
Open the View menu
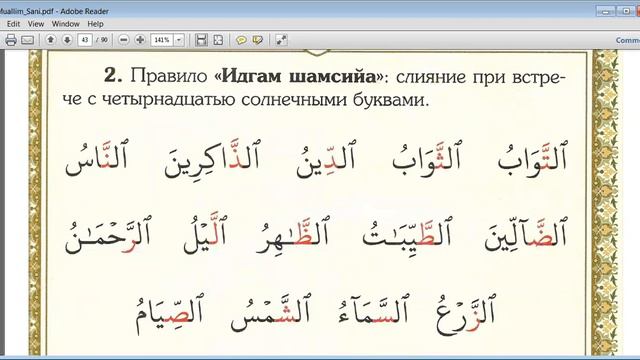pos(36,24)
